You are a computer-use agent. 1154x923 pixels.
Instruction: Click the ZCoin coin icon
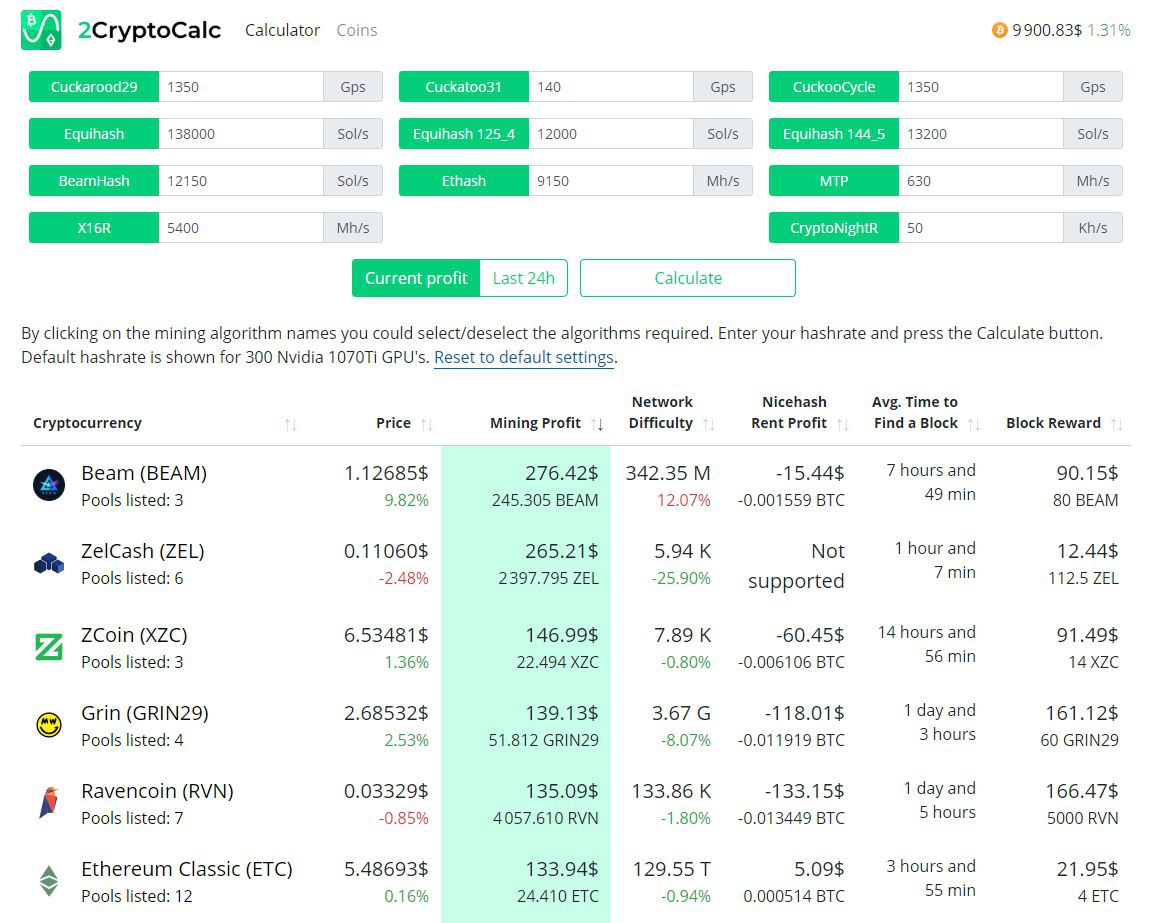coord(48,648)
